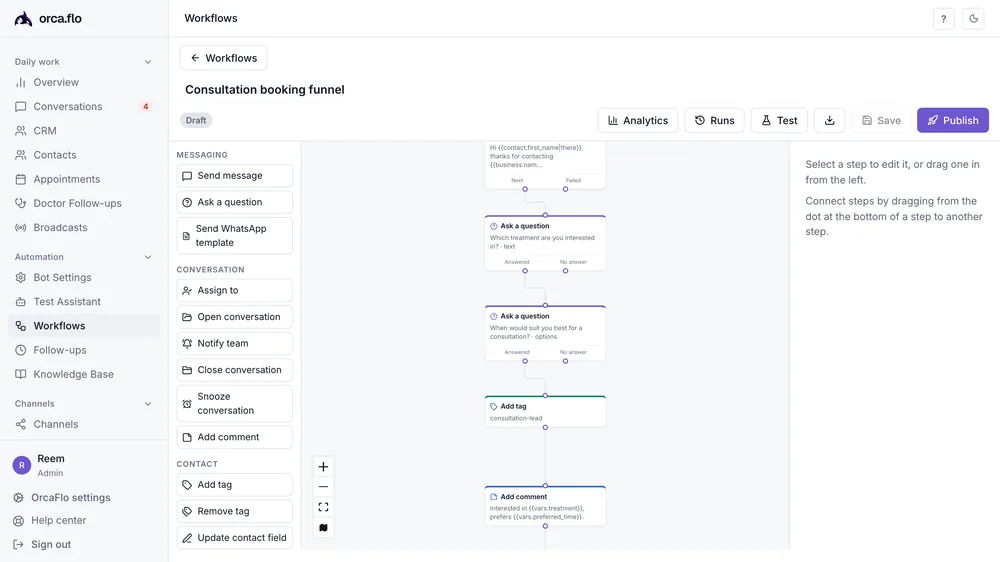Select Send message step

point(235,175)
